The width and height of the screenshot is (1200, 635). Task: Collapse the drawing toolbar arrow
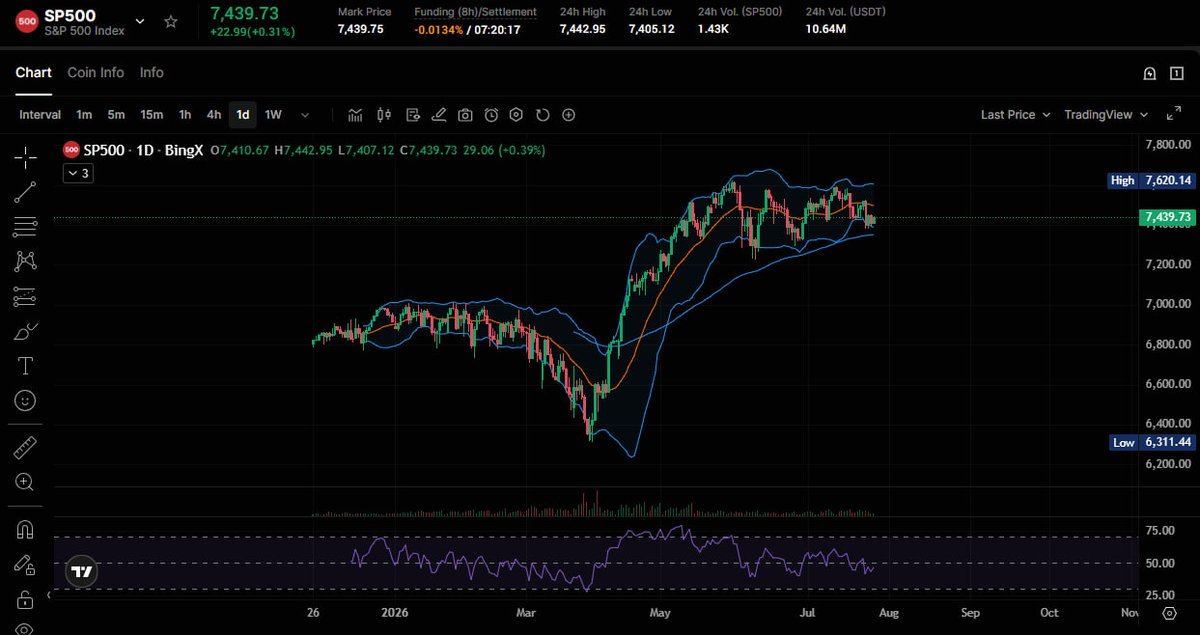coord(50,597)
